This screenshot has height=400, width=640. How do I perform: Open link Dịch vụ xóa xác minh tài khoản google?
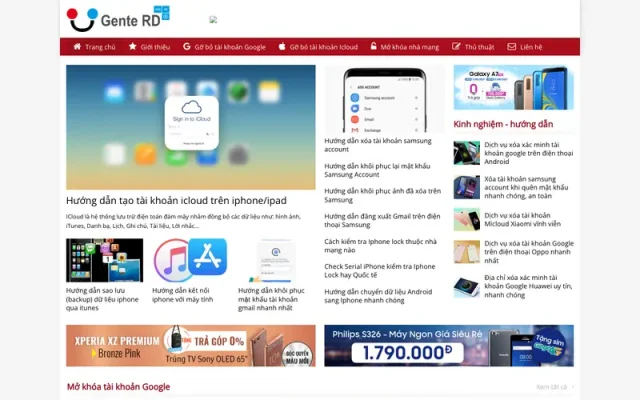[529, 153]
